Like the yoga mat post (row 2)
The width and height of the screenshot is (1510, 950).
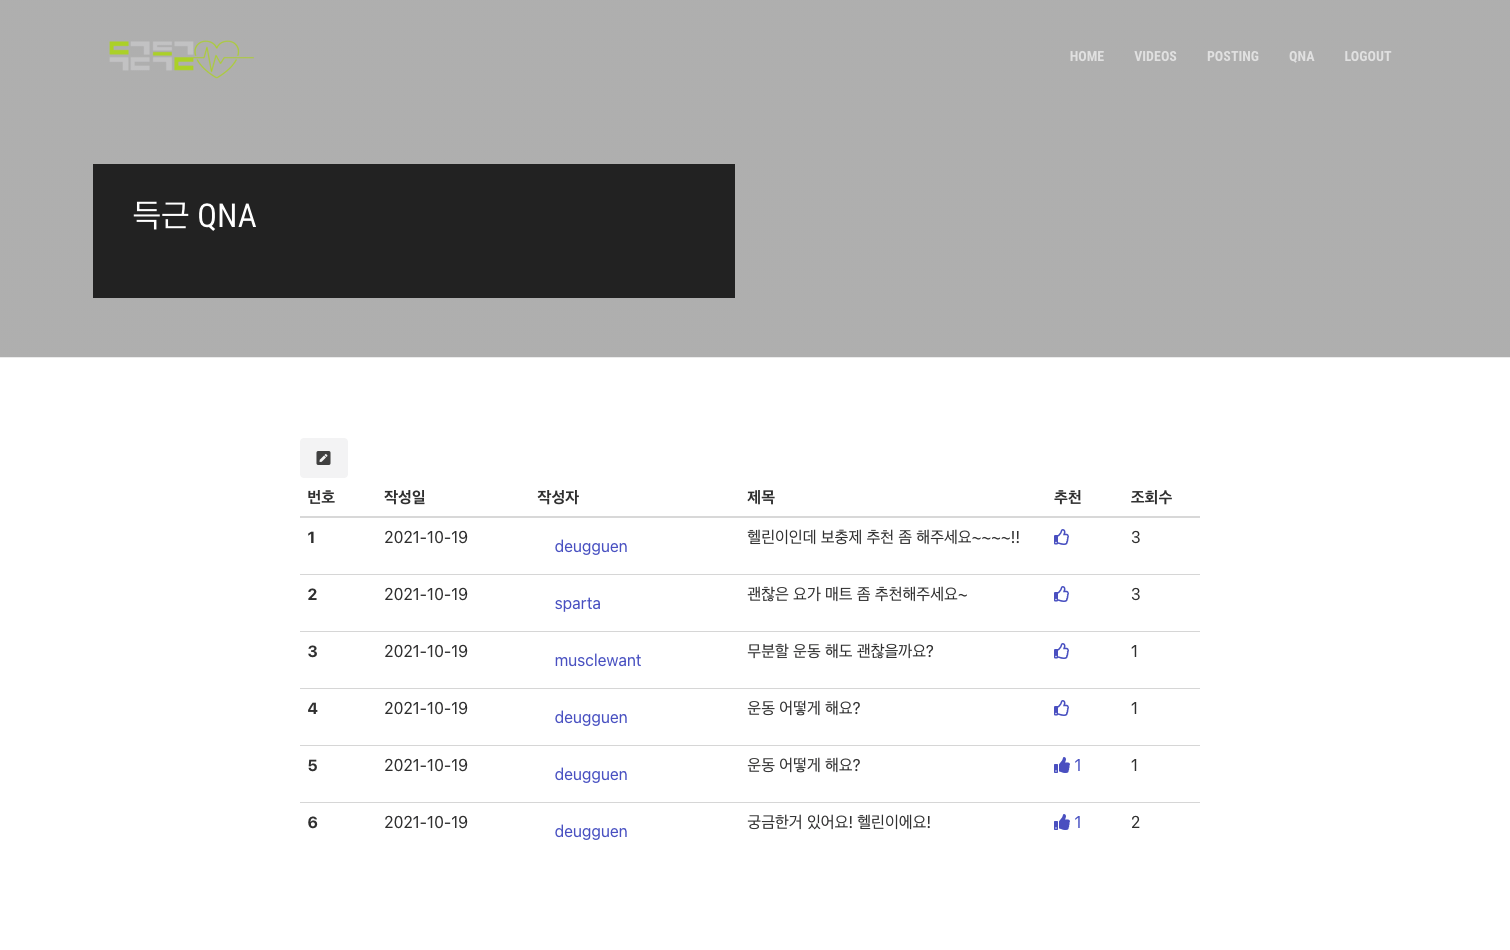[x=1061, y=594]
